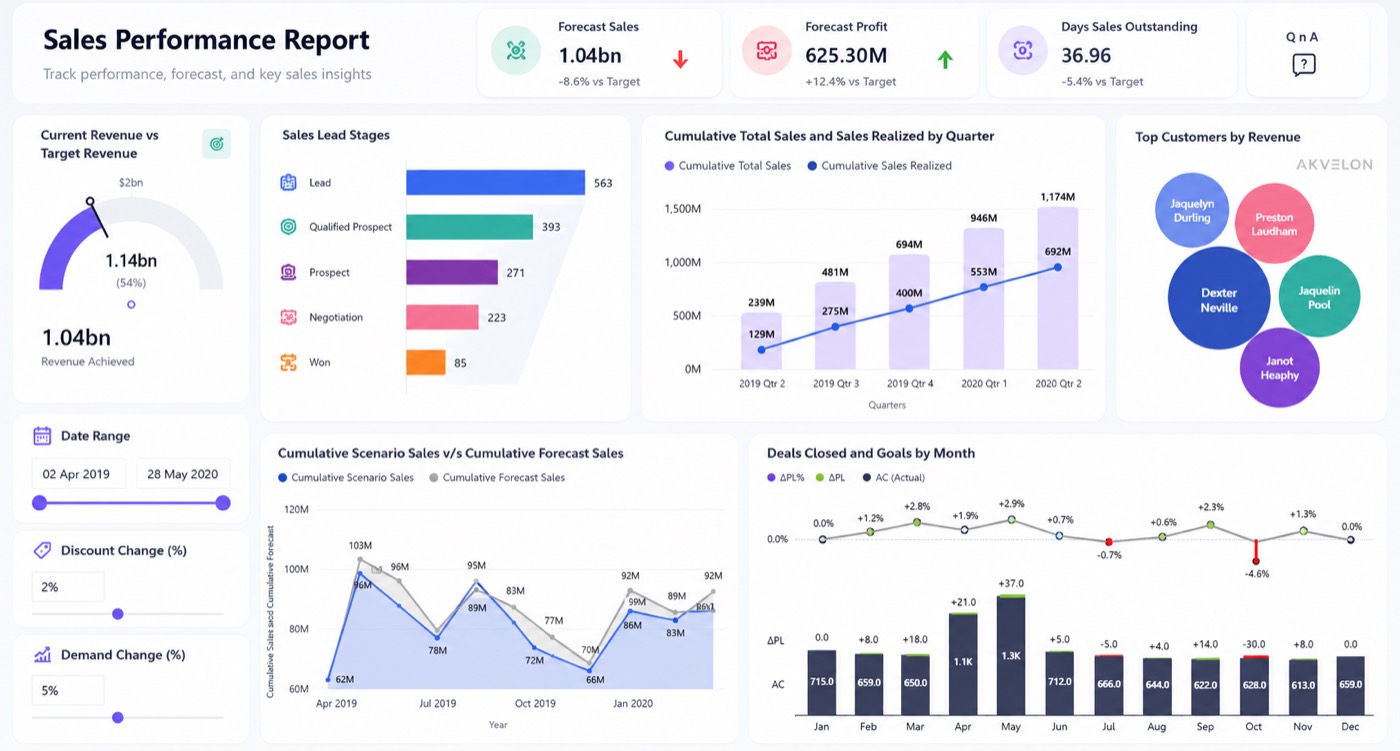Click the right handle of Date Range slider

(223, 503)
